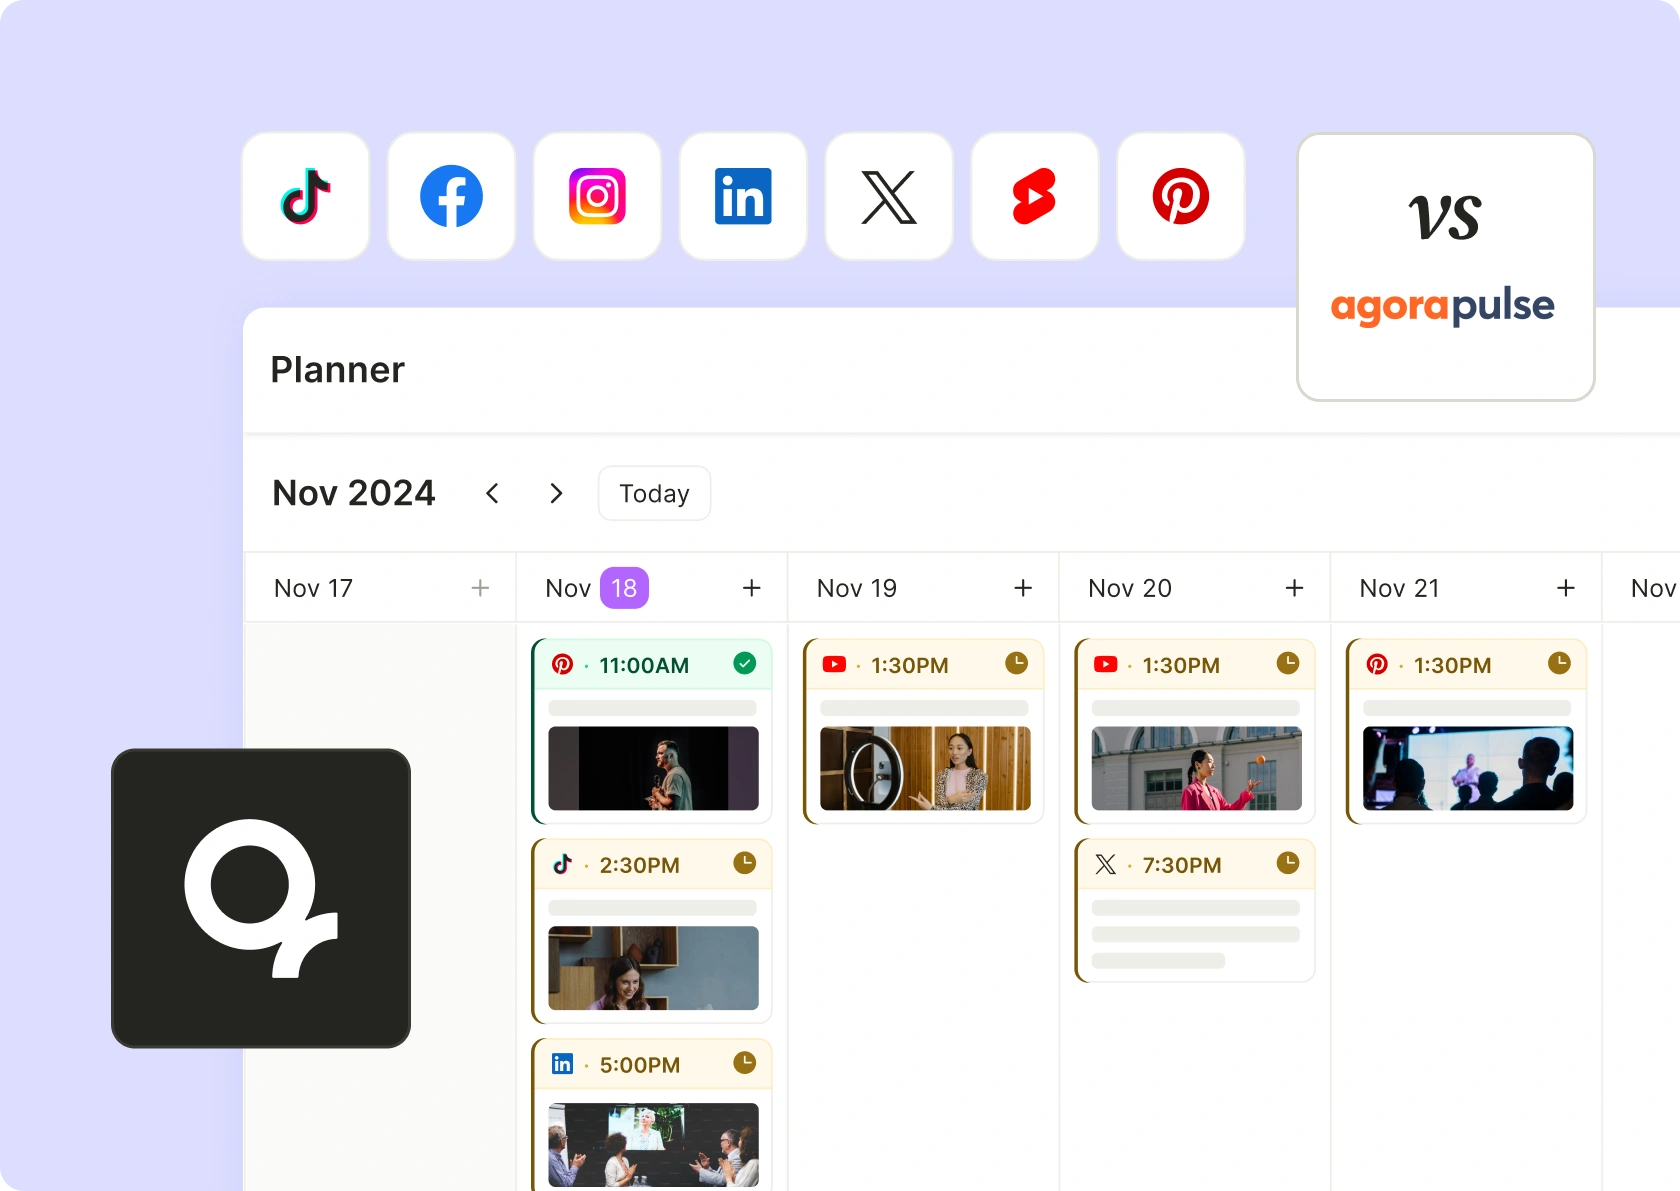1680x1191 pixels.
Task: Click the X (Twitter) channel icon tile
Action: [889, 197]
